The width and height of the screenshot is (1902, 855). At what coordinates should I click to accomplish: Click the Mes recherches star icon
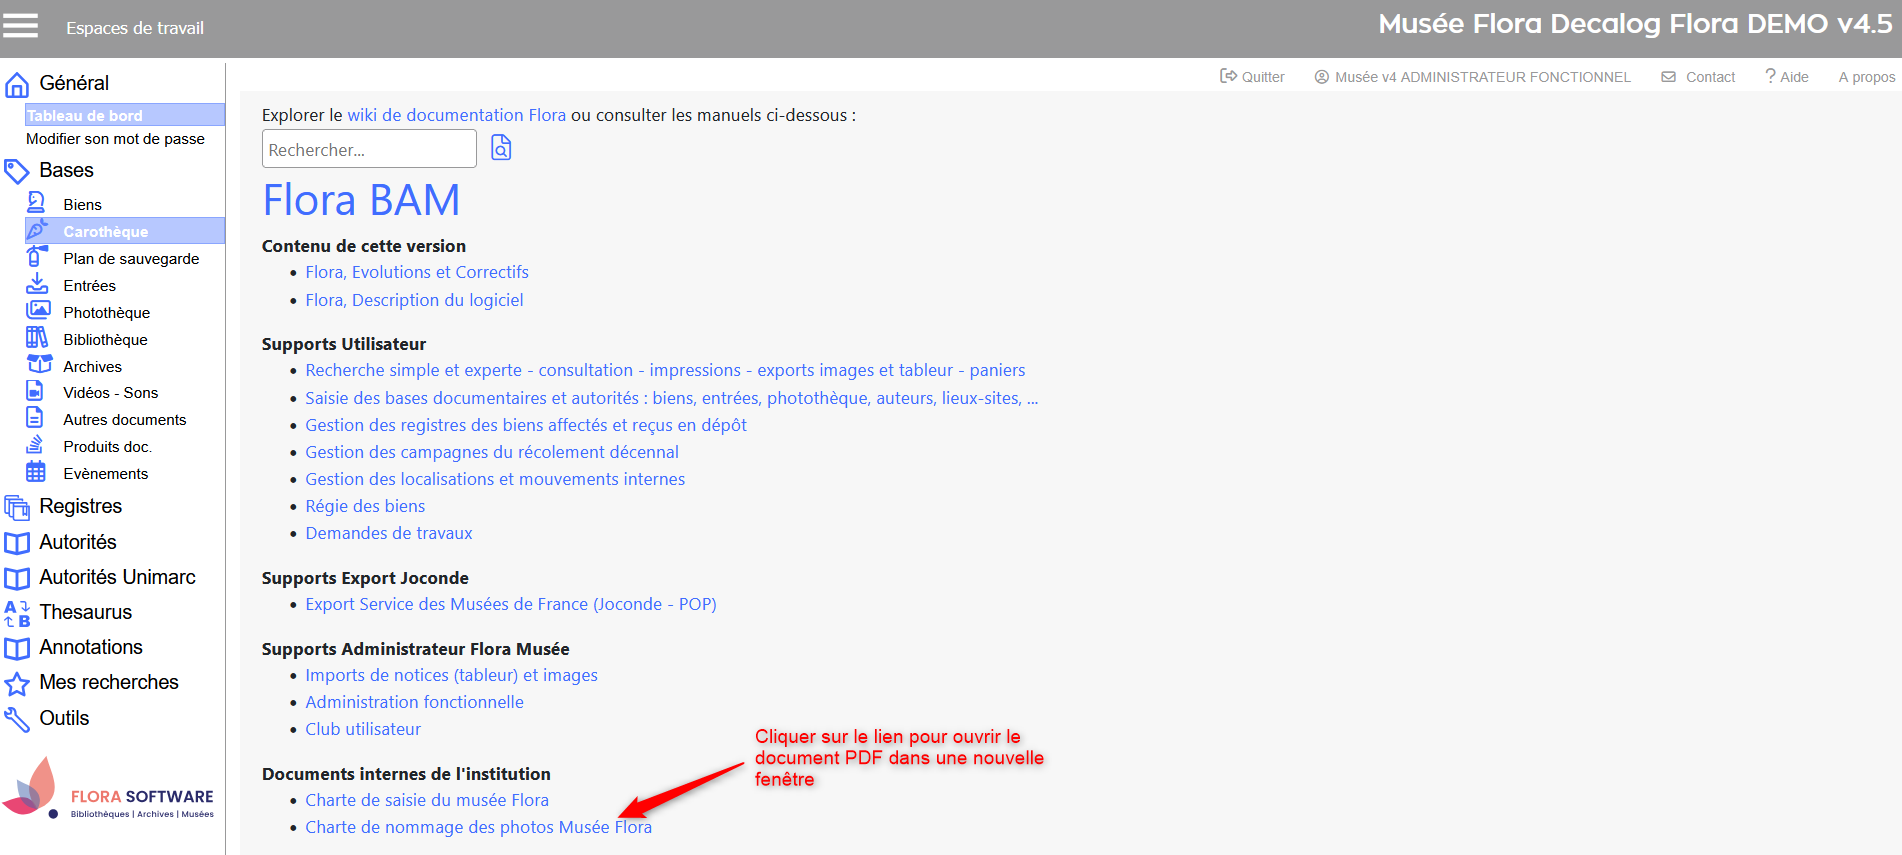[17, 684]
